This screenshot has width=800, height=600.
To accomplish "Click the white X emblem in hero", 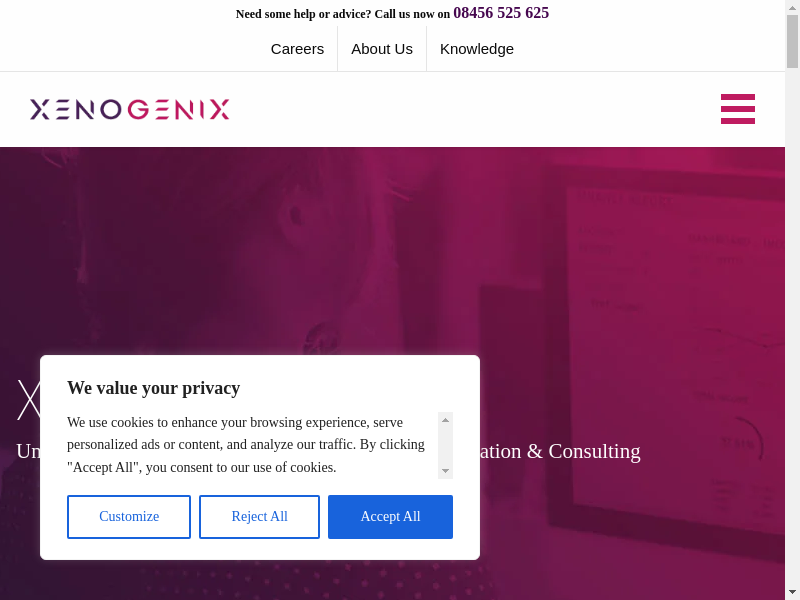I will tap(28, 399).
